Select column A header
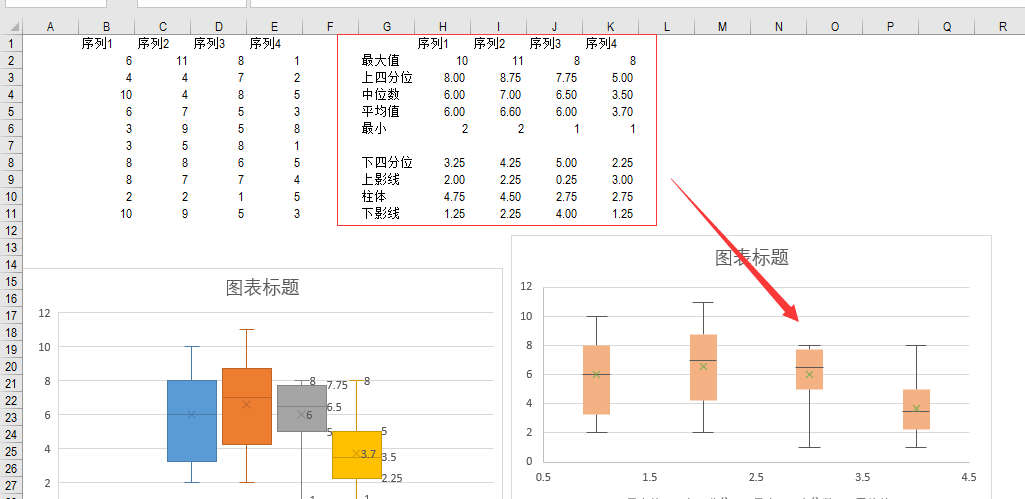The height and width of the screenshot is (499, 1025). click(x=51, y=27)
